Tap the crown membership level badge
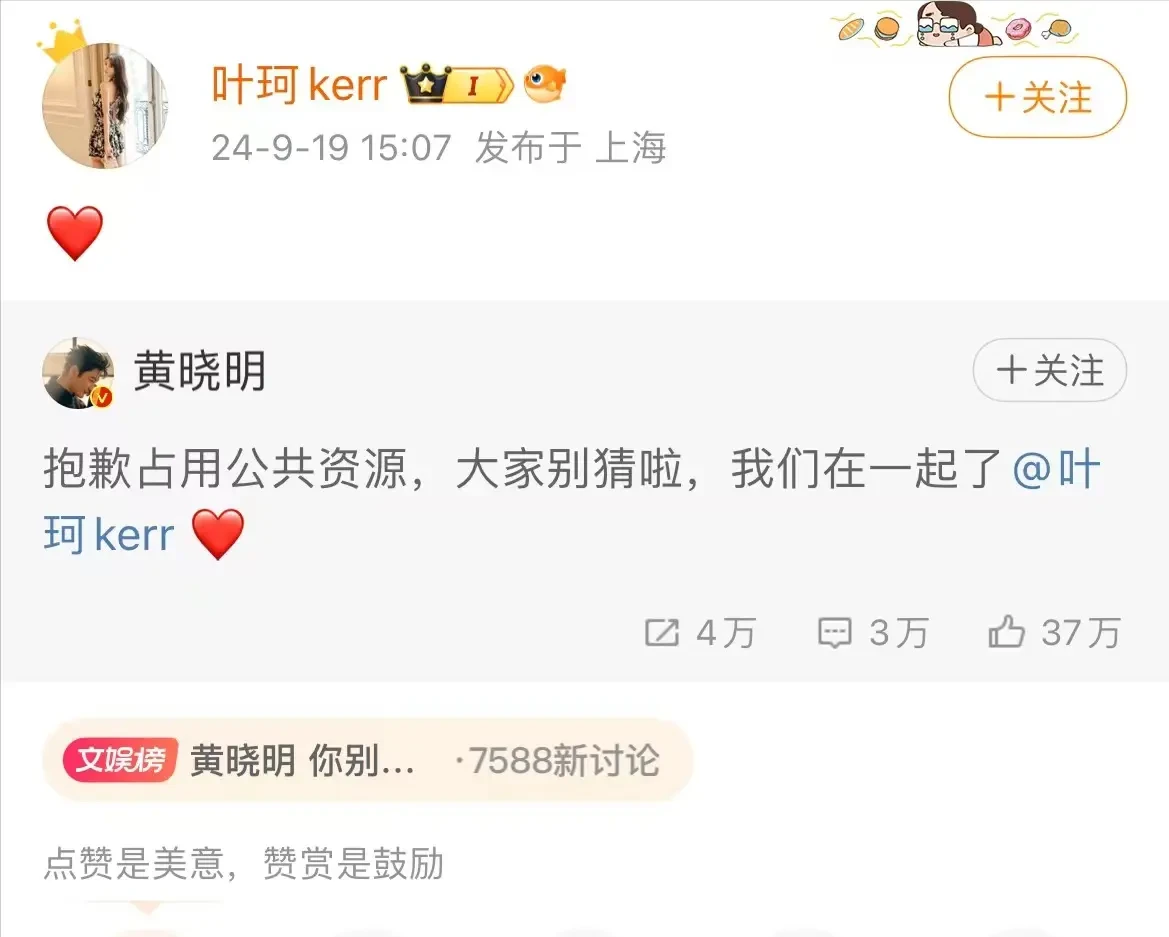The height and width of the screenshot is (937, 1169). point(457,84)
